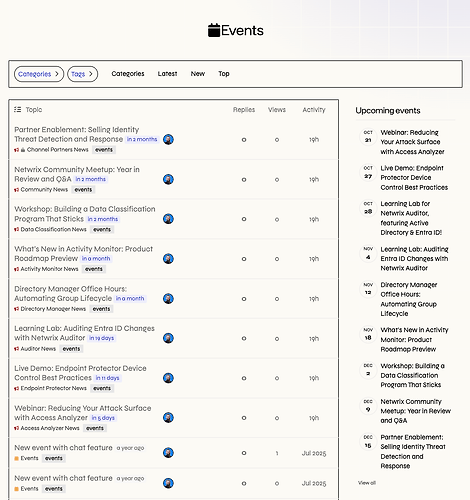Open Channel Partners News category badge
470x500 pixels.
click(51, 150)
